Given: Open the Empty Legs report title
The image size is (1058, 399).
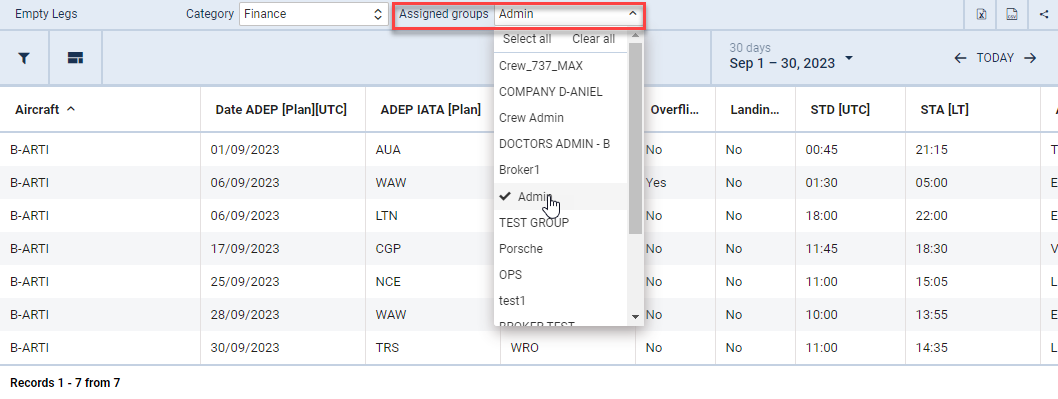Looking at the screenshot, I should (46, 14).
